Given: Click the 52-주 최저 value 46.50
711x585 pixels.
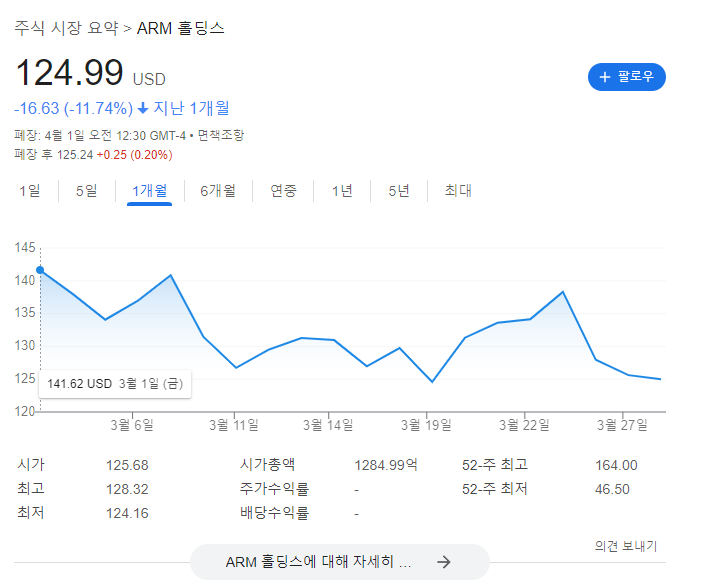Looking at the screenshot, I should 613,489.
